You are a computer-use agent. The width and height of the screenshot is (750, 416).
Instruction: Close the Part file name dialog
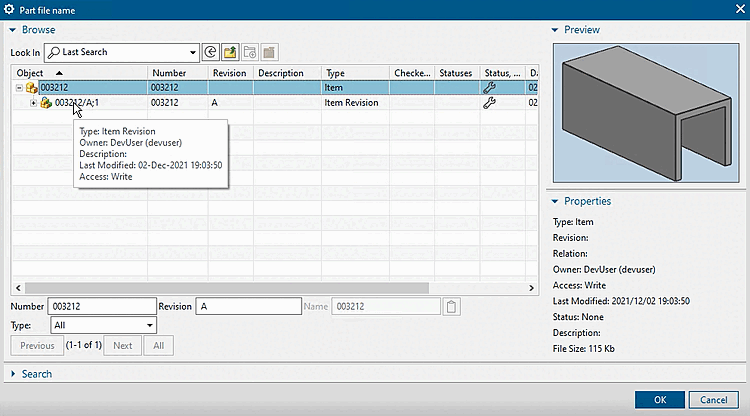(x=740, y=10)
